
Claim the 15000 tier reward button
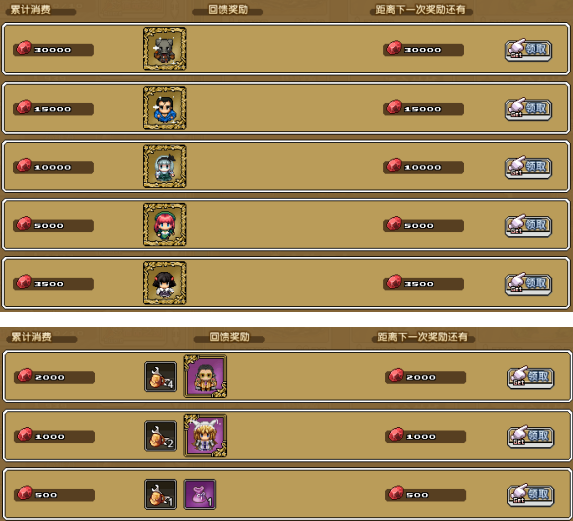point(528,109)
